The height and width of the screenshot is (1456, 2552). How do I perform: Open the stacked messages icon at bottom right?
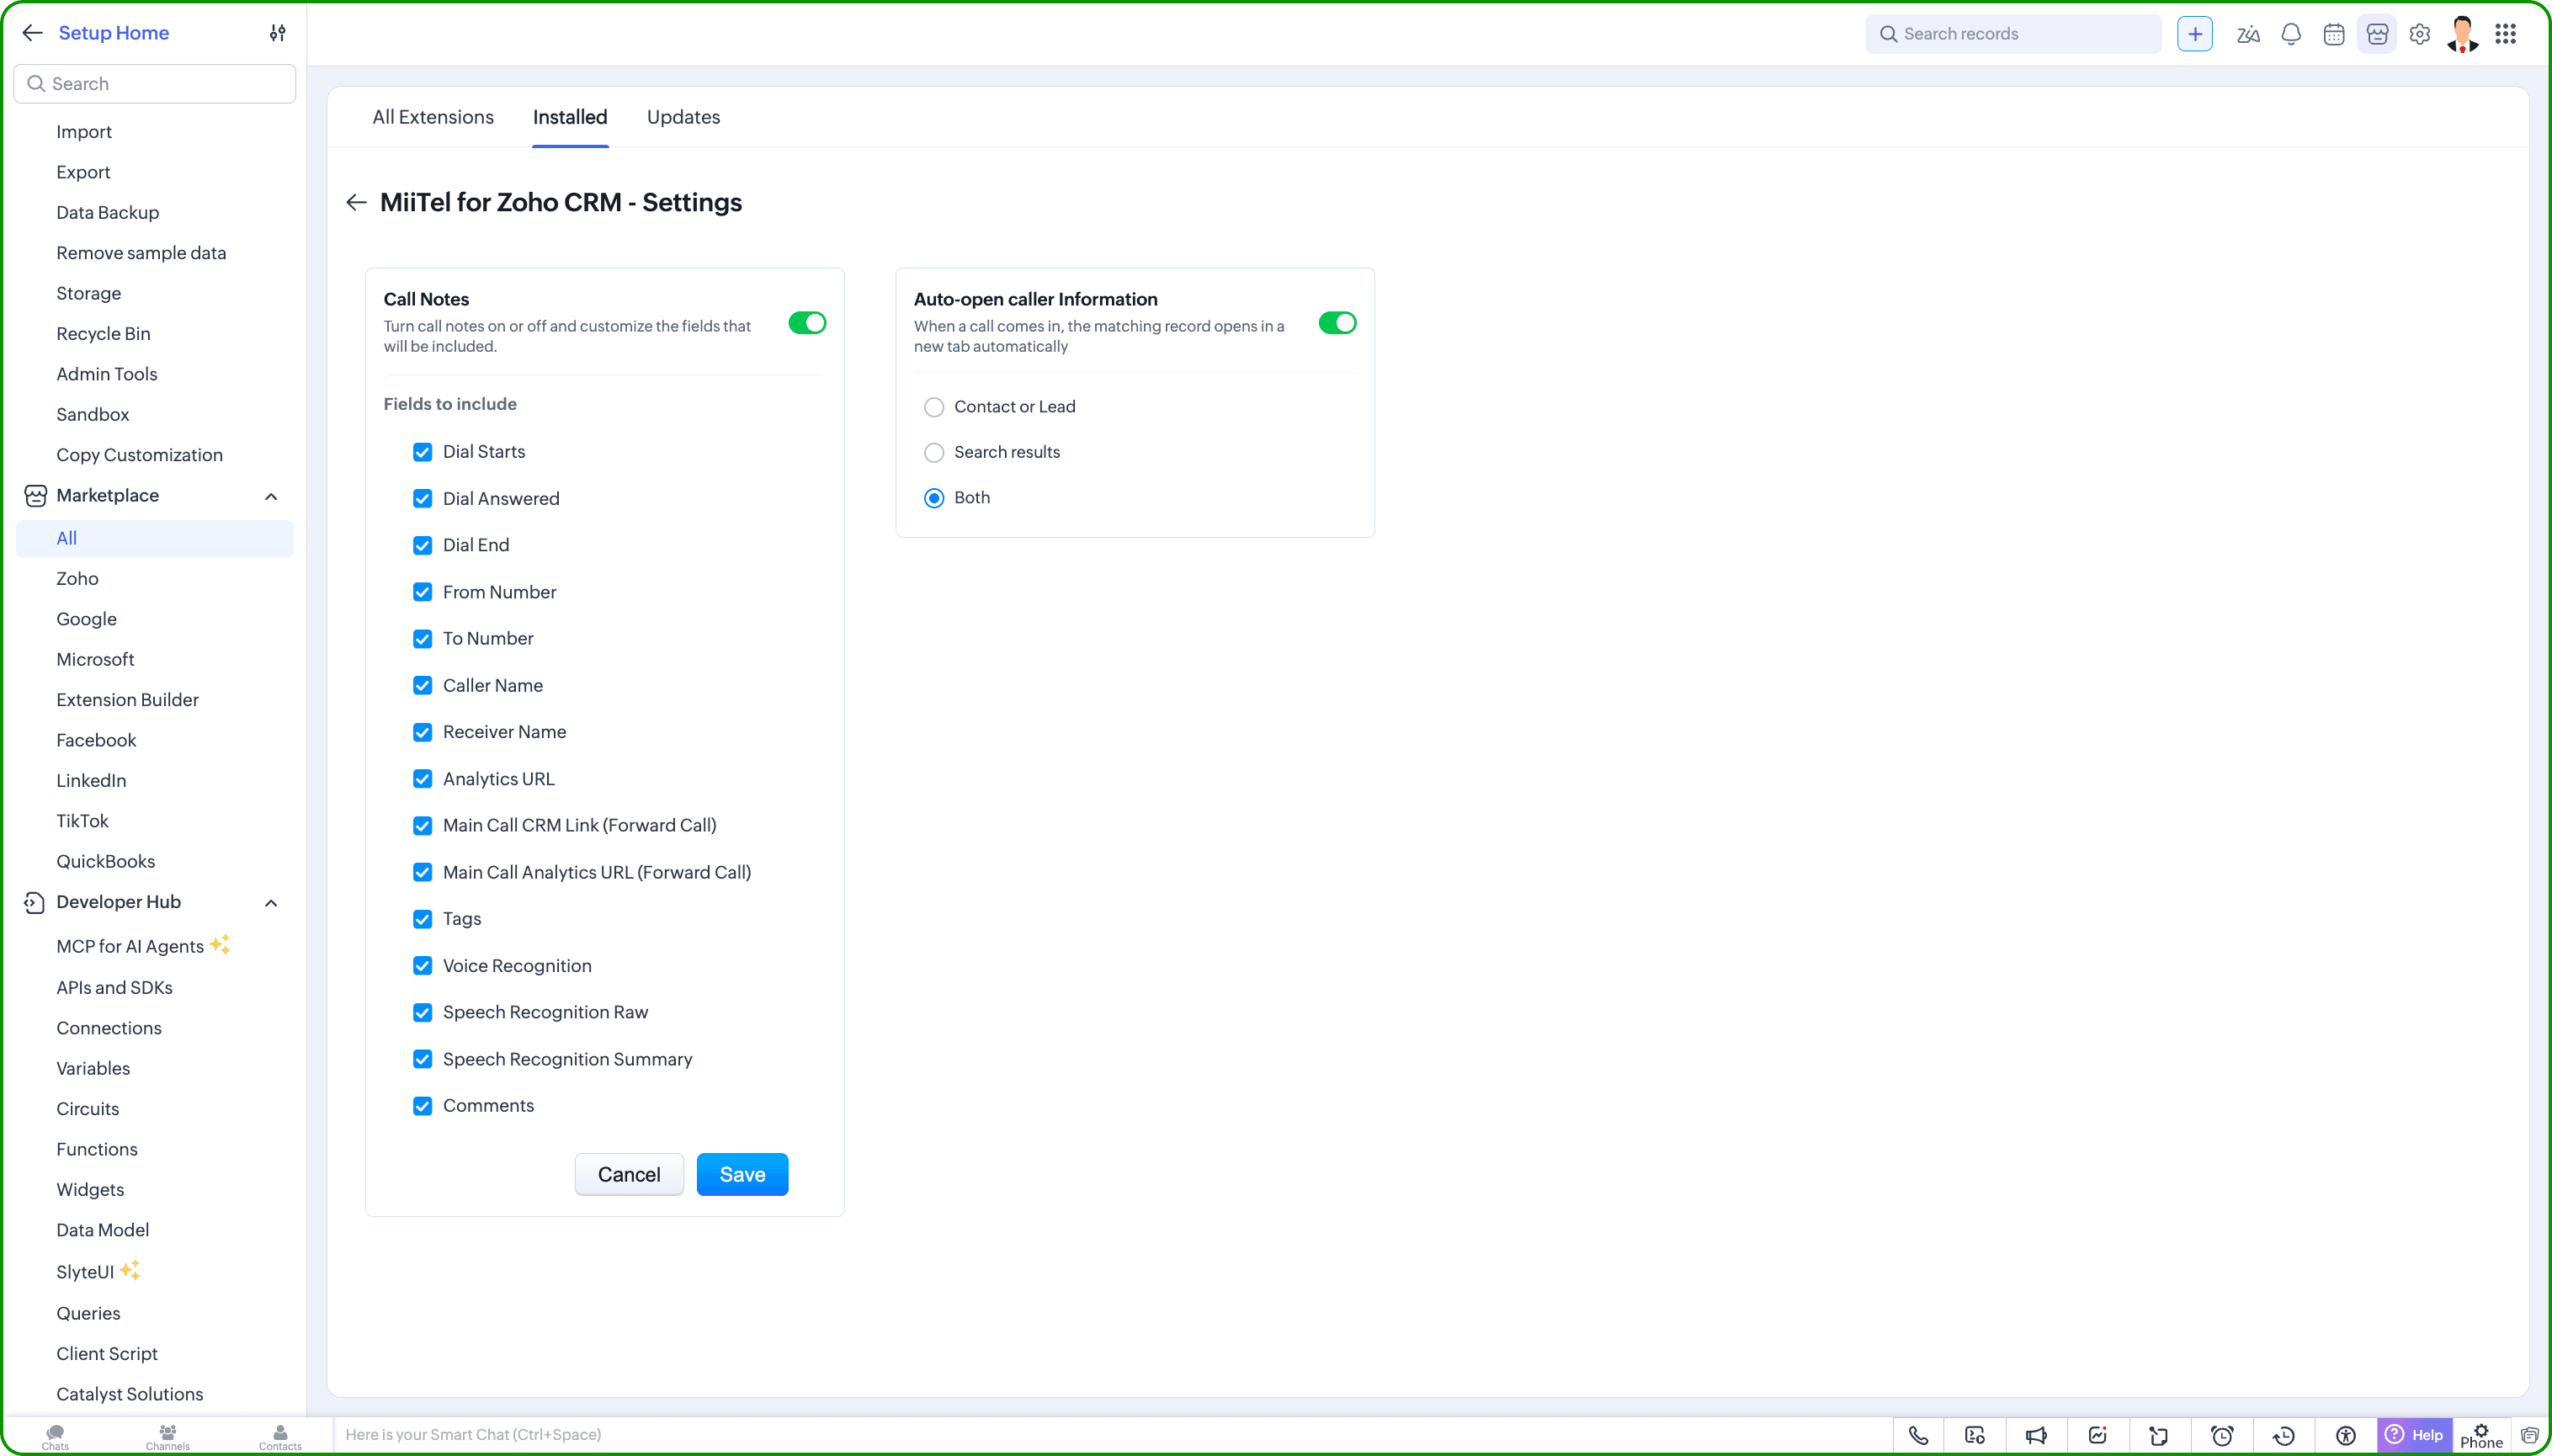(x=2529, y=1436)
